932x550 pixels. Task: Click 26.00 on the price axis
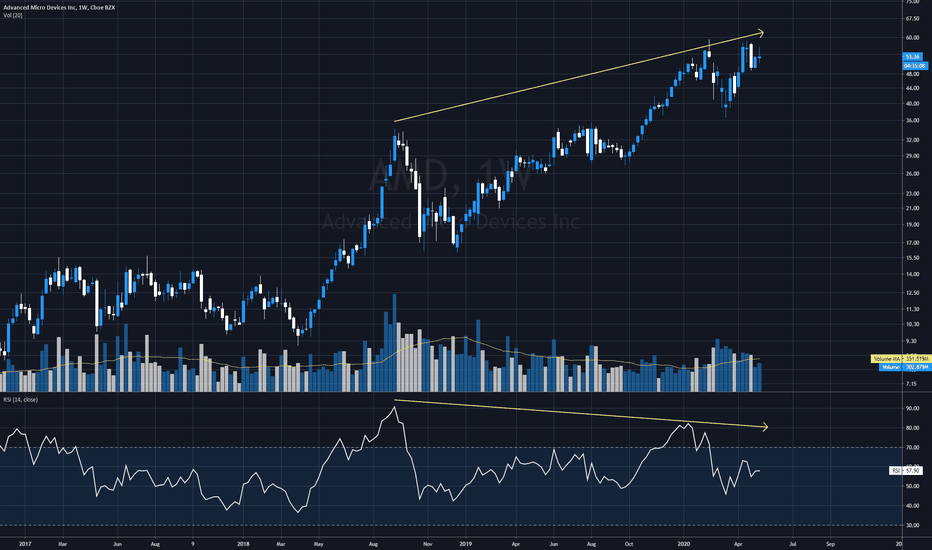[x=912, y=174]
